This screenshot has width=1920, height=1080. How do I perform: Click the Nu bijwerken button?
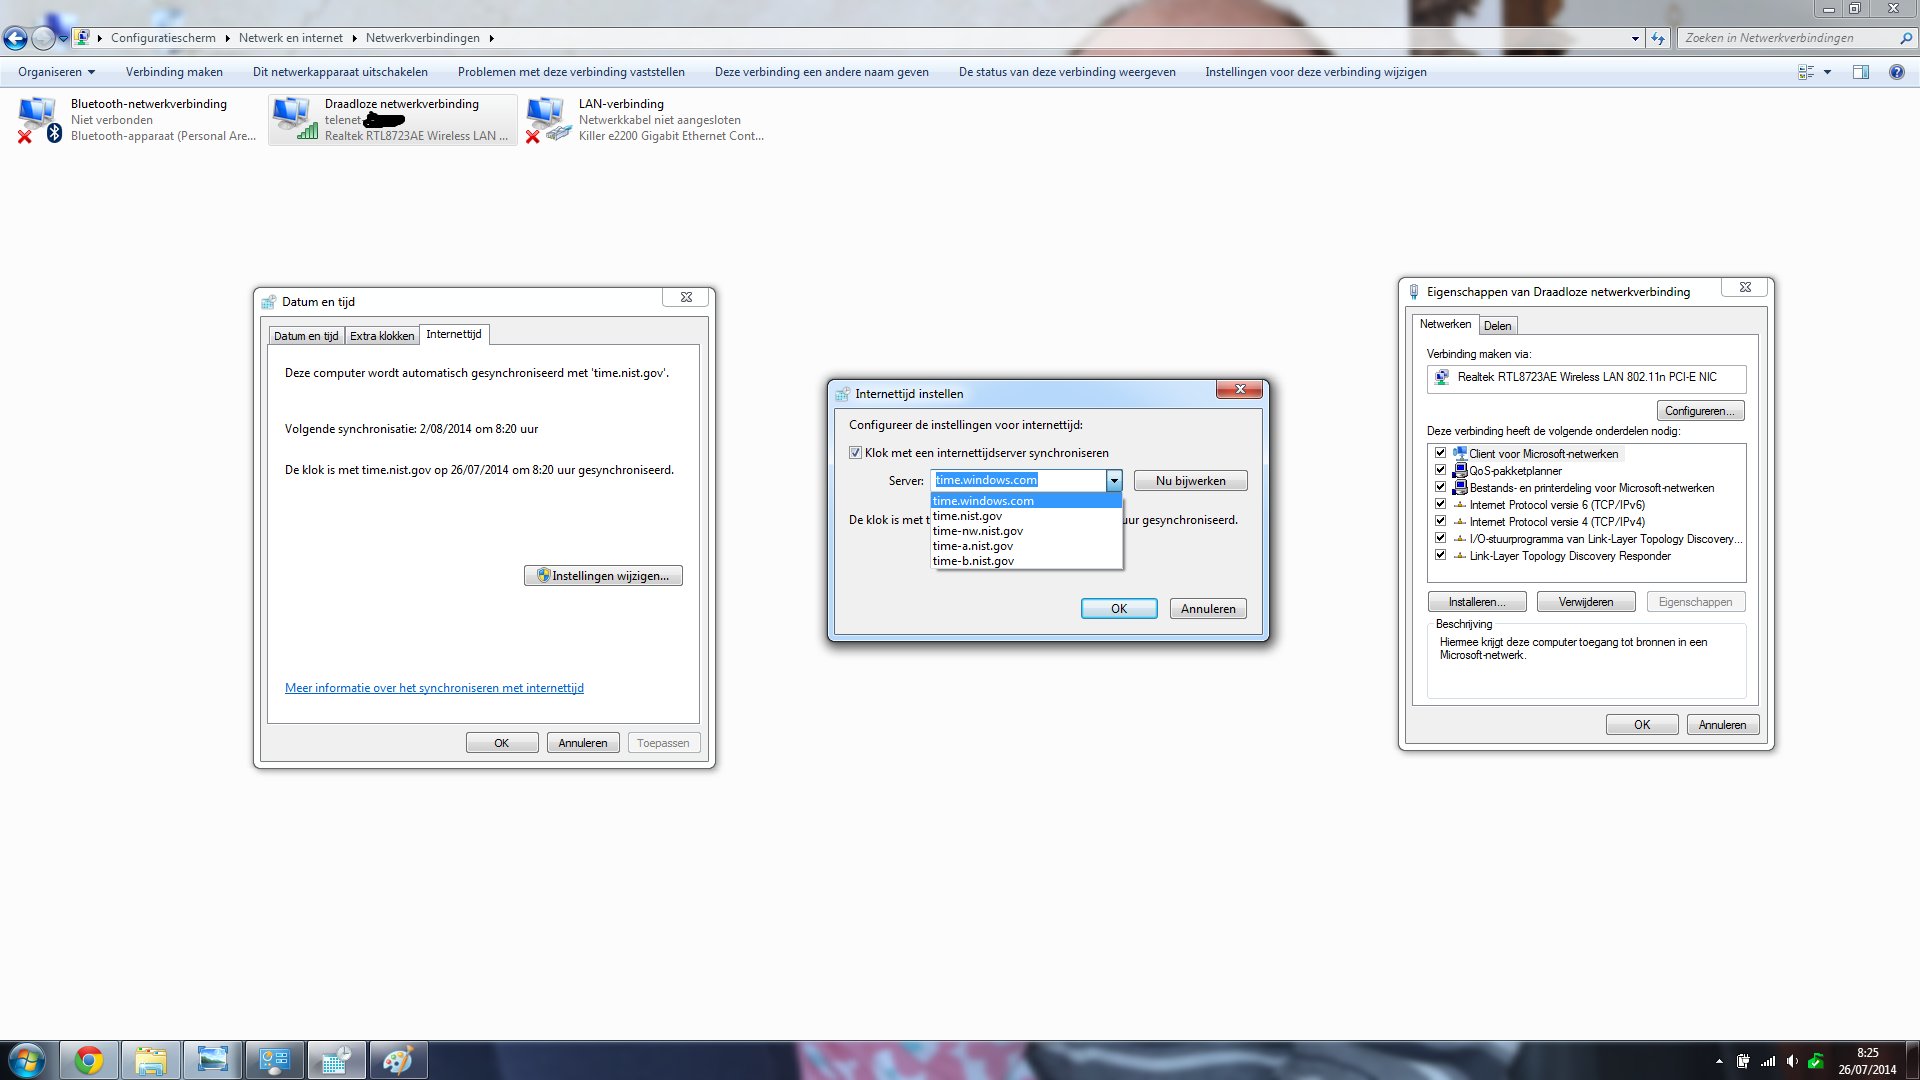1190,481
